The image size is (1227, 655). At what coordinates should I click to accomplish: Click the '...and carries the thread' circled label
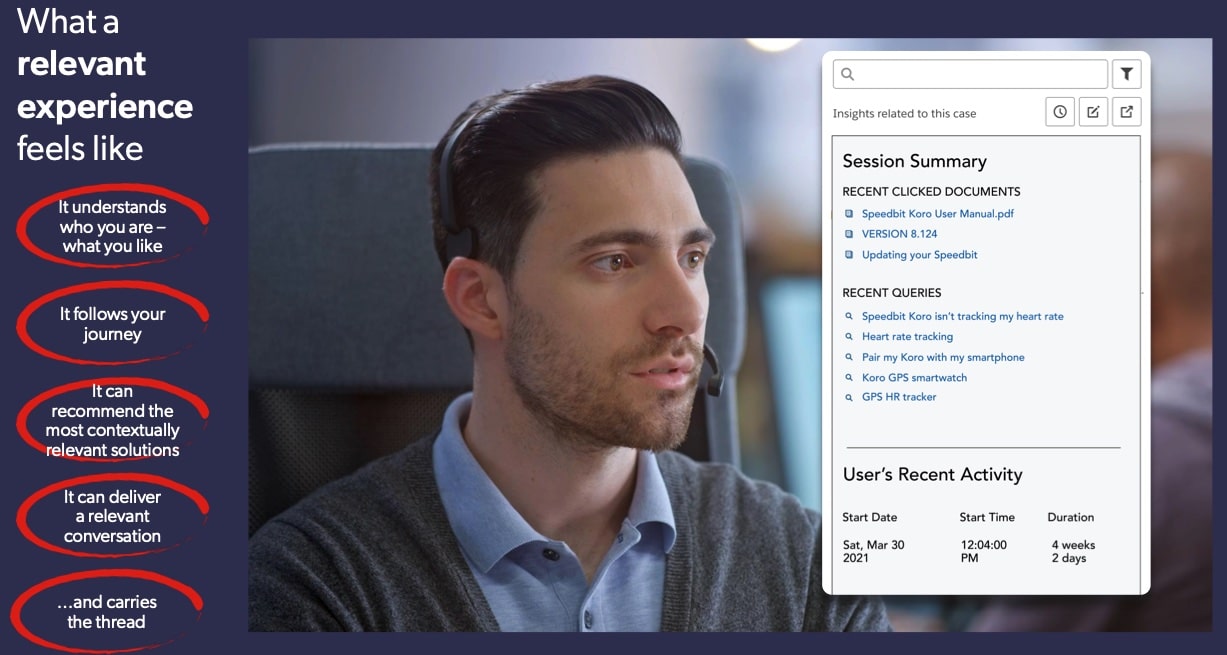click(x=107, y=612)
